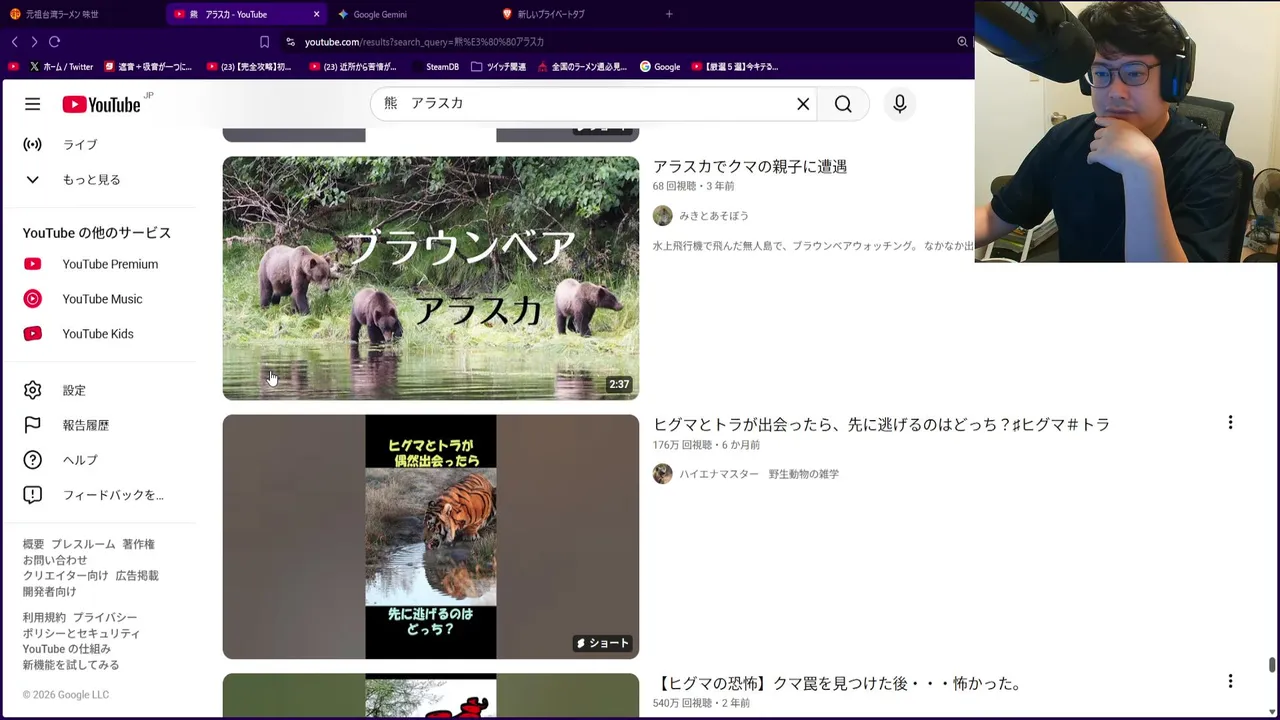Visit the みきとあそぼう channel avatar

click(x=663, y=216)
